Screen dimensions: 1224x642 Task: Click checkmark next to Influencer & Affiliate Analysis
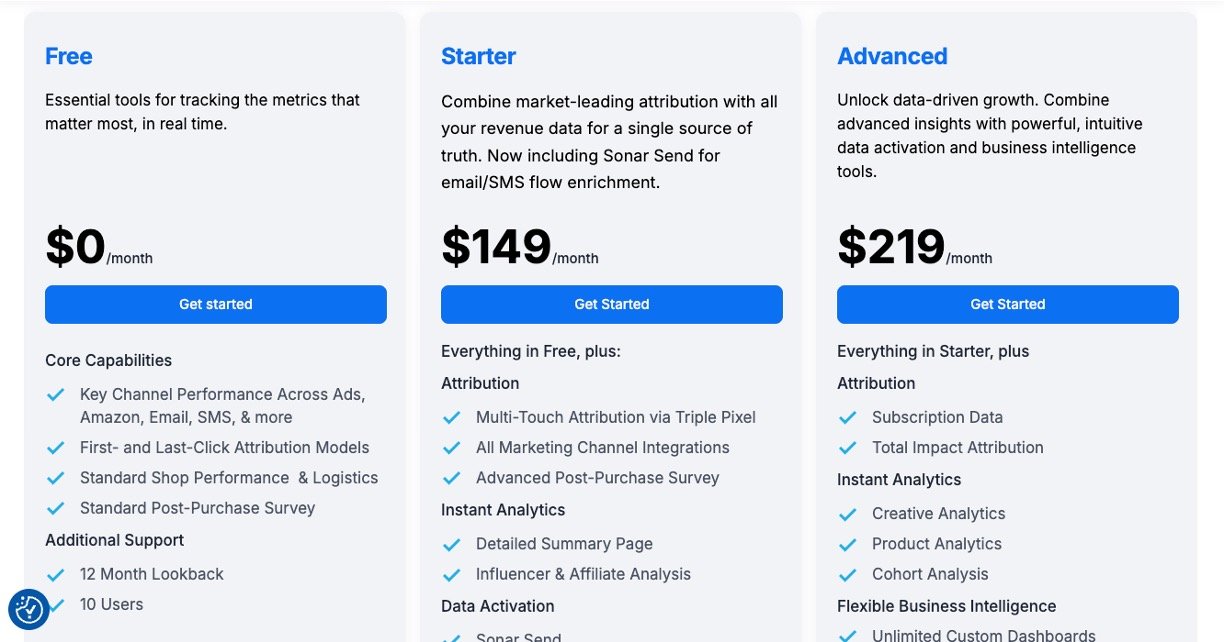point(452,574)
